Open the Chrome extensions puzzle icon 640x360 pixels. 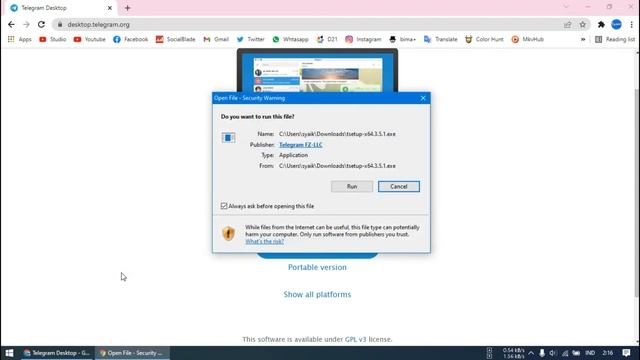(601, 24)
